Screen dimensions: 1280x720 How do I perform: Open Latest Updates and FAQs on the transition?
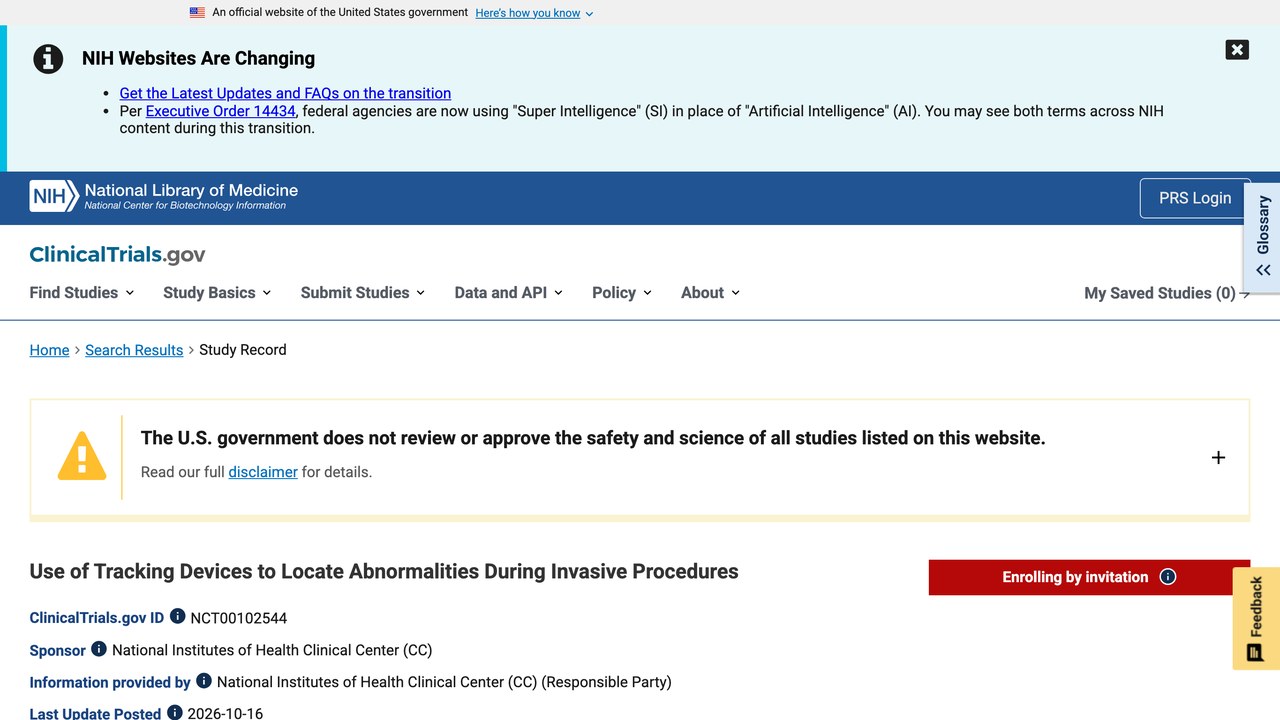(x=285, y=93)
